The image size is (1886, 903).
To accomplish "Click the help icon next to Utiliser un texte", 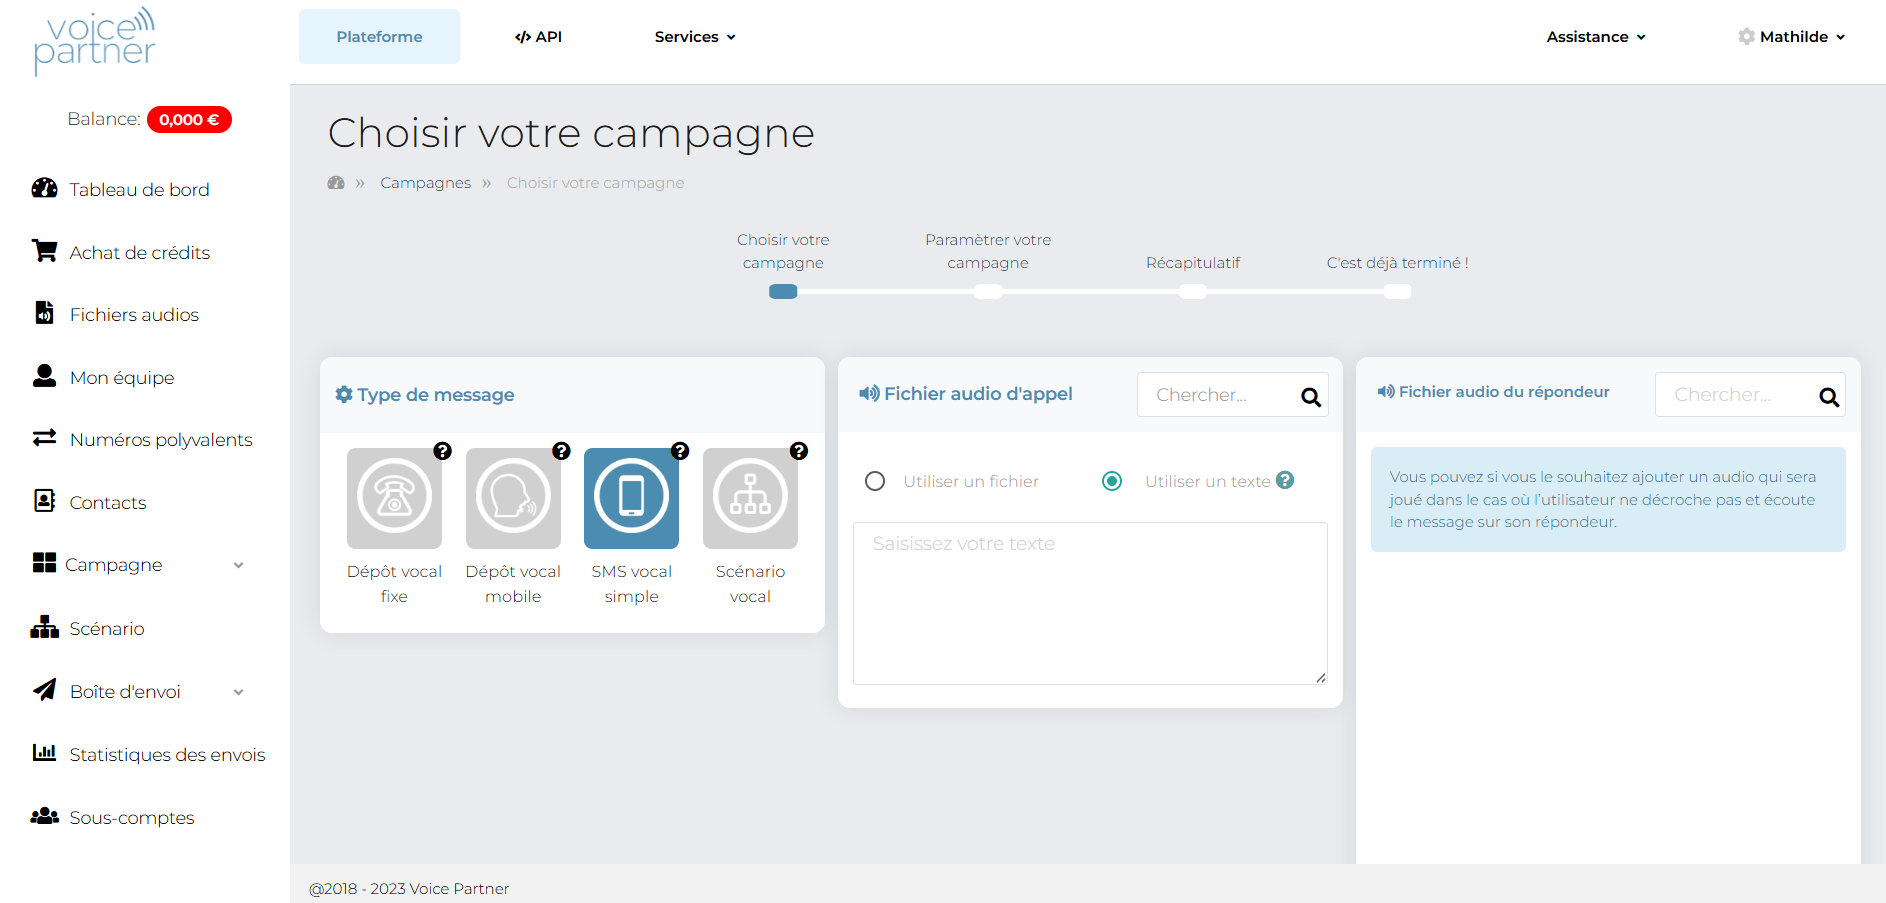I will [1286, 481].
